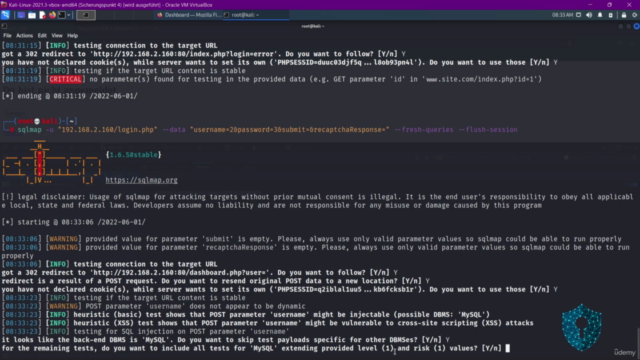640x360 pixels.
Task: Open the terminal File menu
Action: point(7,36)
